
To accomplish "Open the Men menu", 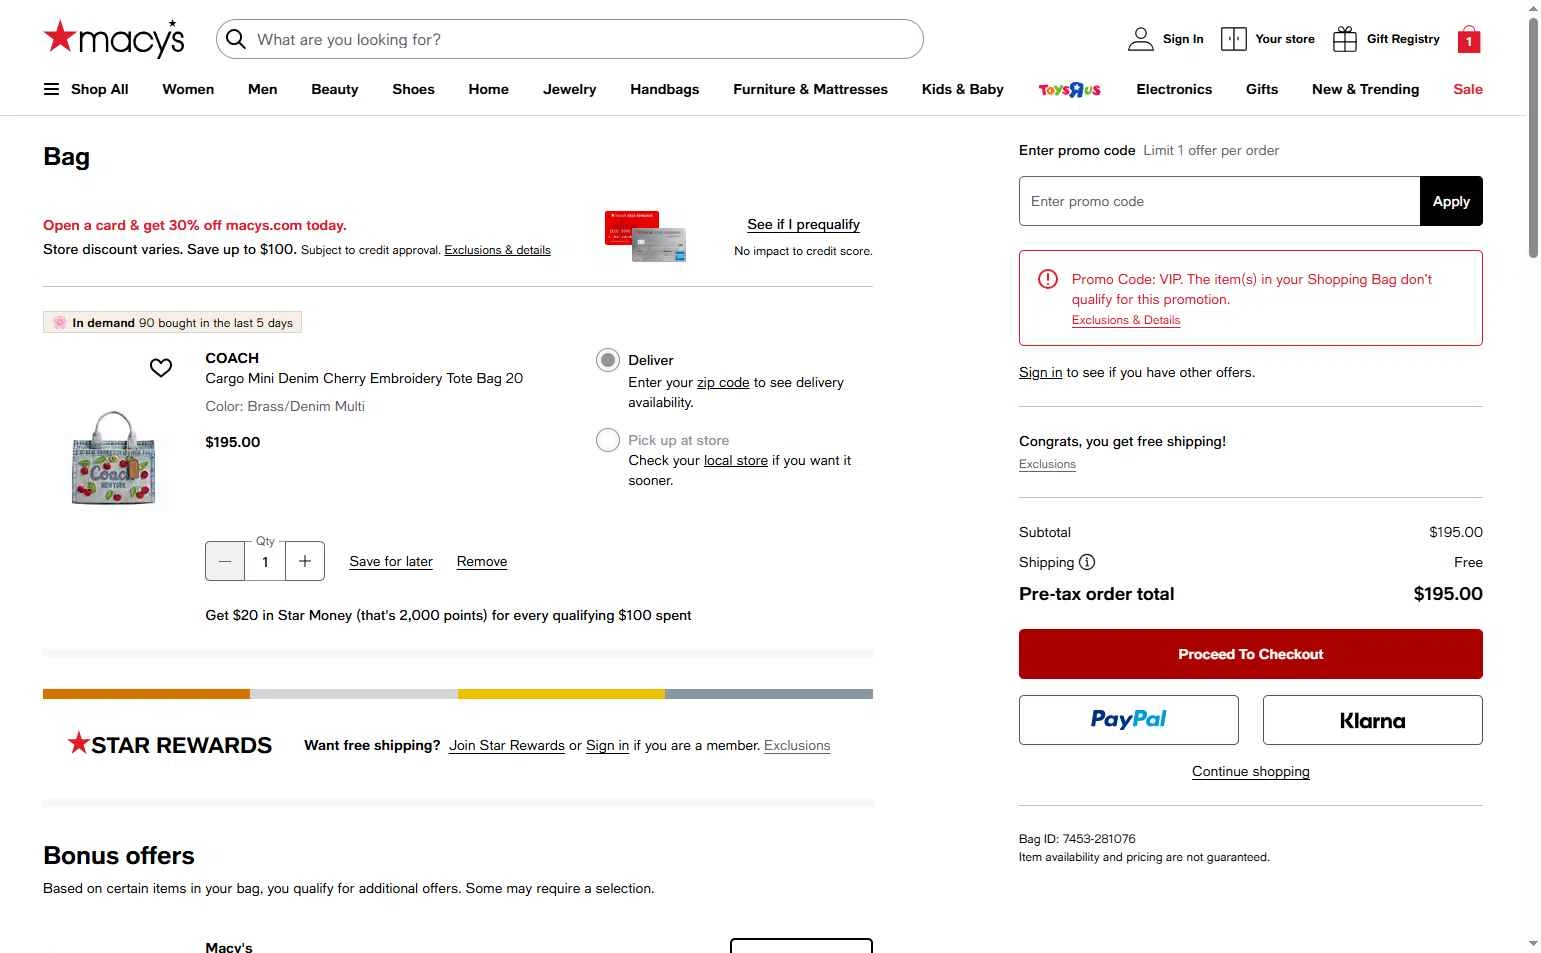I will pos(263,89).
